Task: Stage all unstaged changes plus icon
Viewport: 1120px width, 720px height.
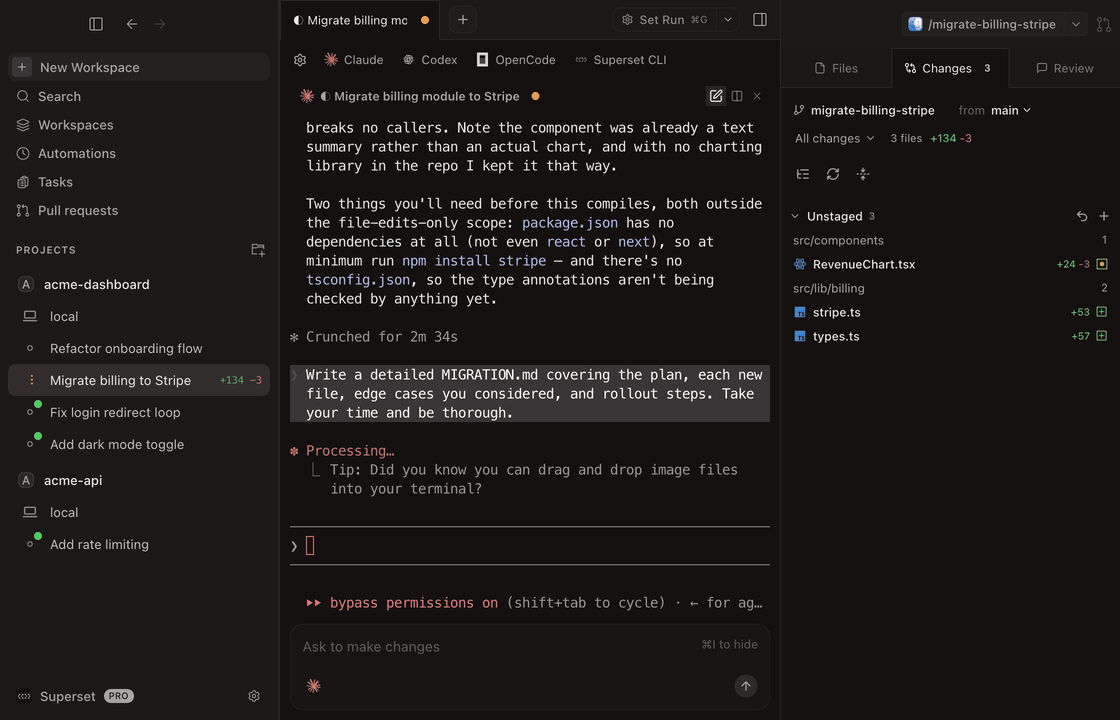Action: click(1104, 216)
